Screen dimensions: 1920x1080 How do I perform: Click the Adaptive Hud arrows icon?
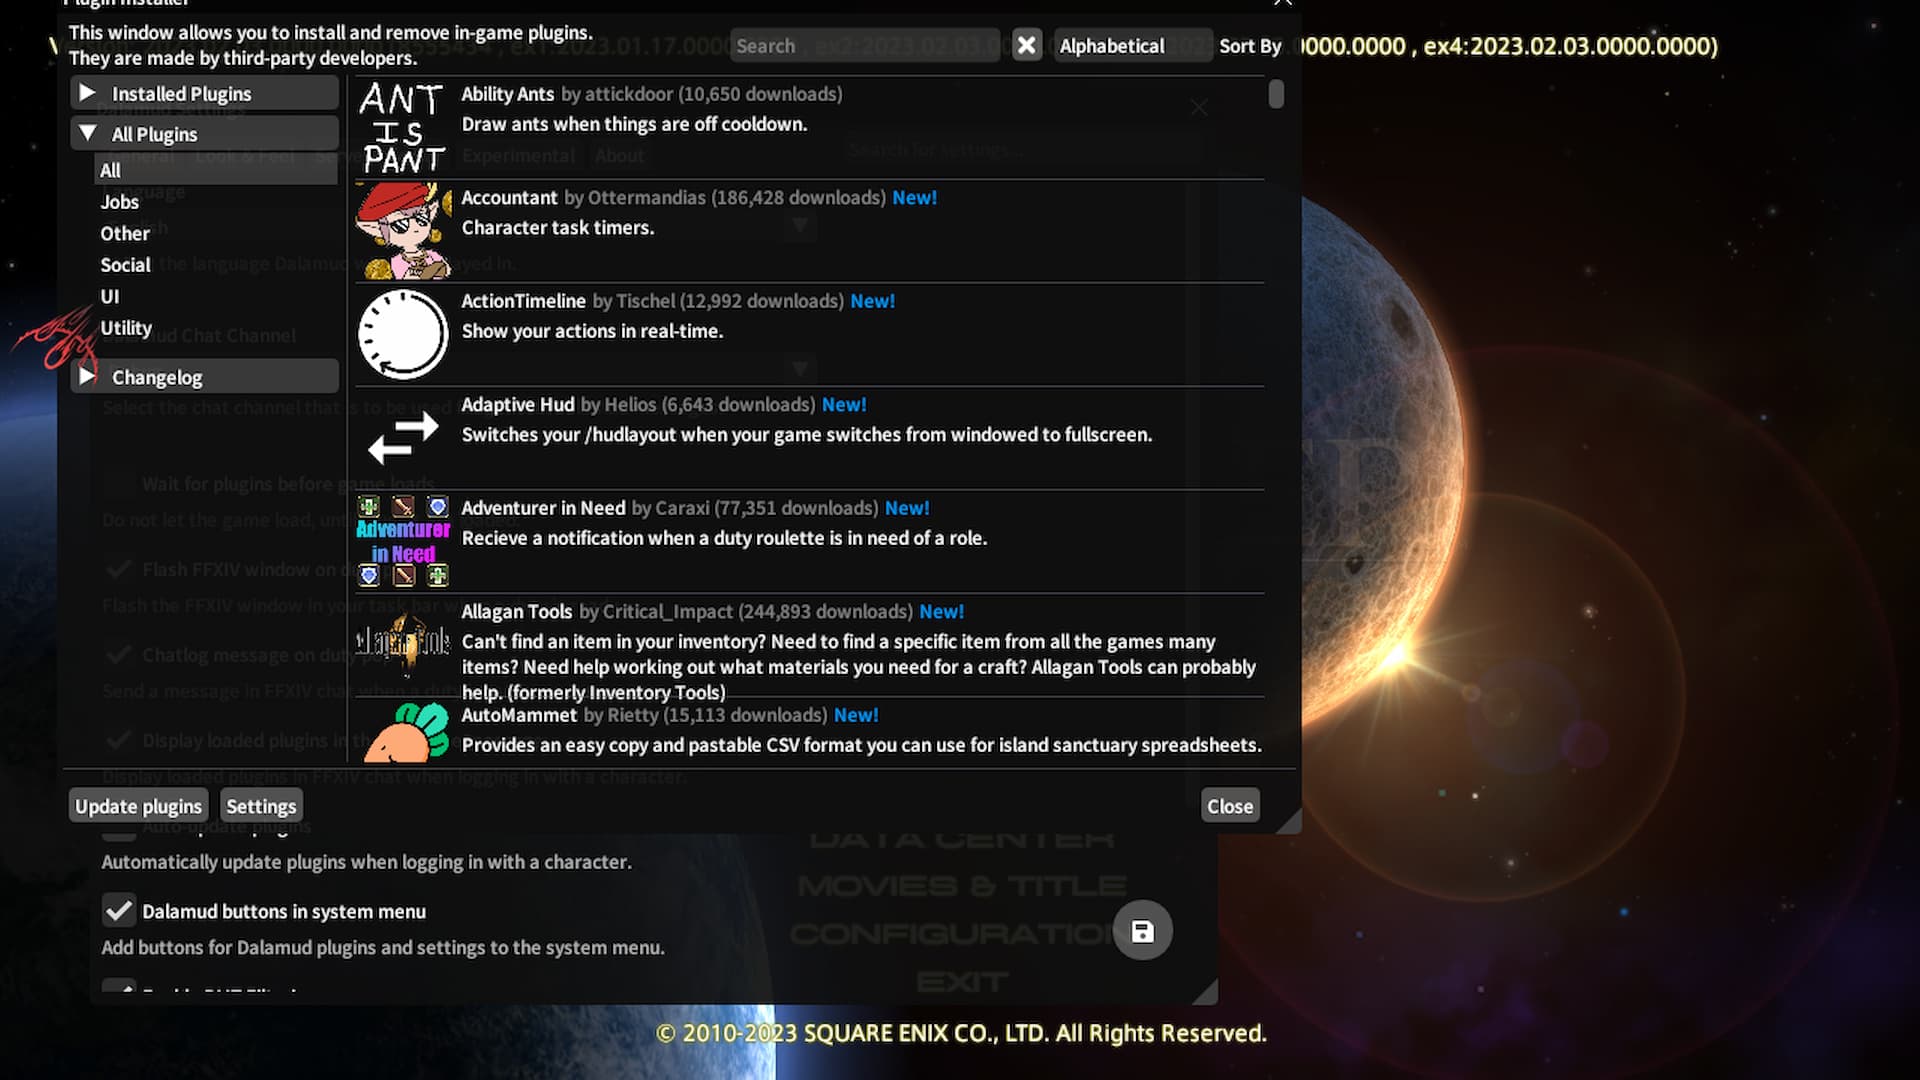[x=403, y=438]
